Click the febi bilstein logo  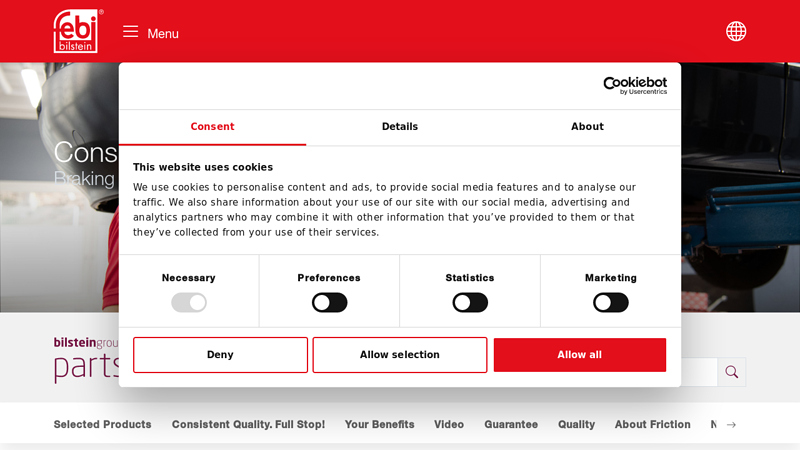click(x=76, y=31)
